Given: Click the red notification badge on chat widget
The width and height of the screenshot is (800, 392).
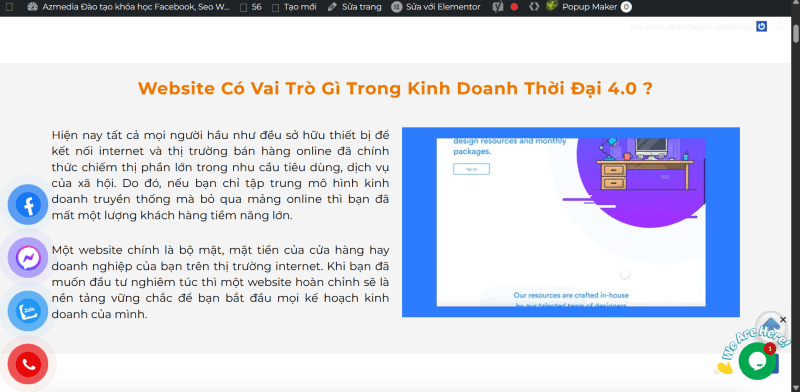Looking at the screenshot, I should pyautogui.click(x=769, y=348).
